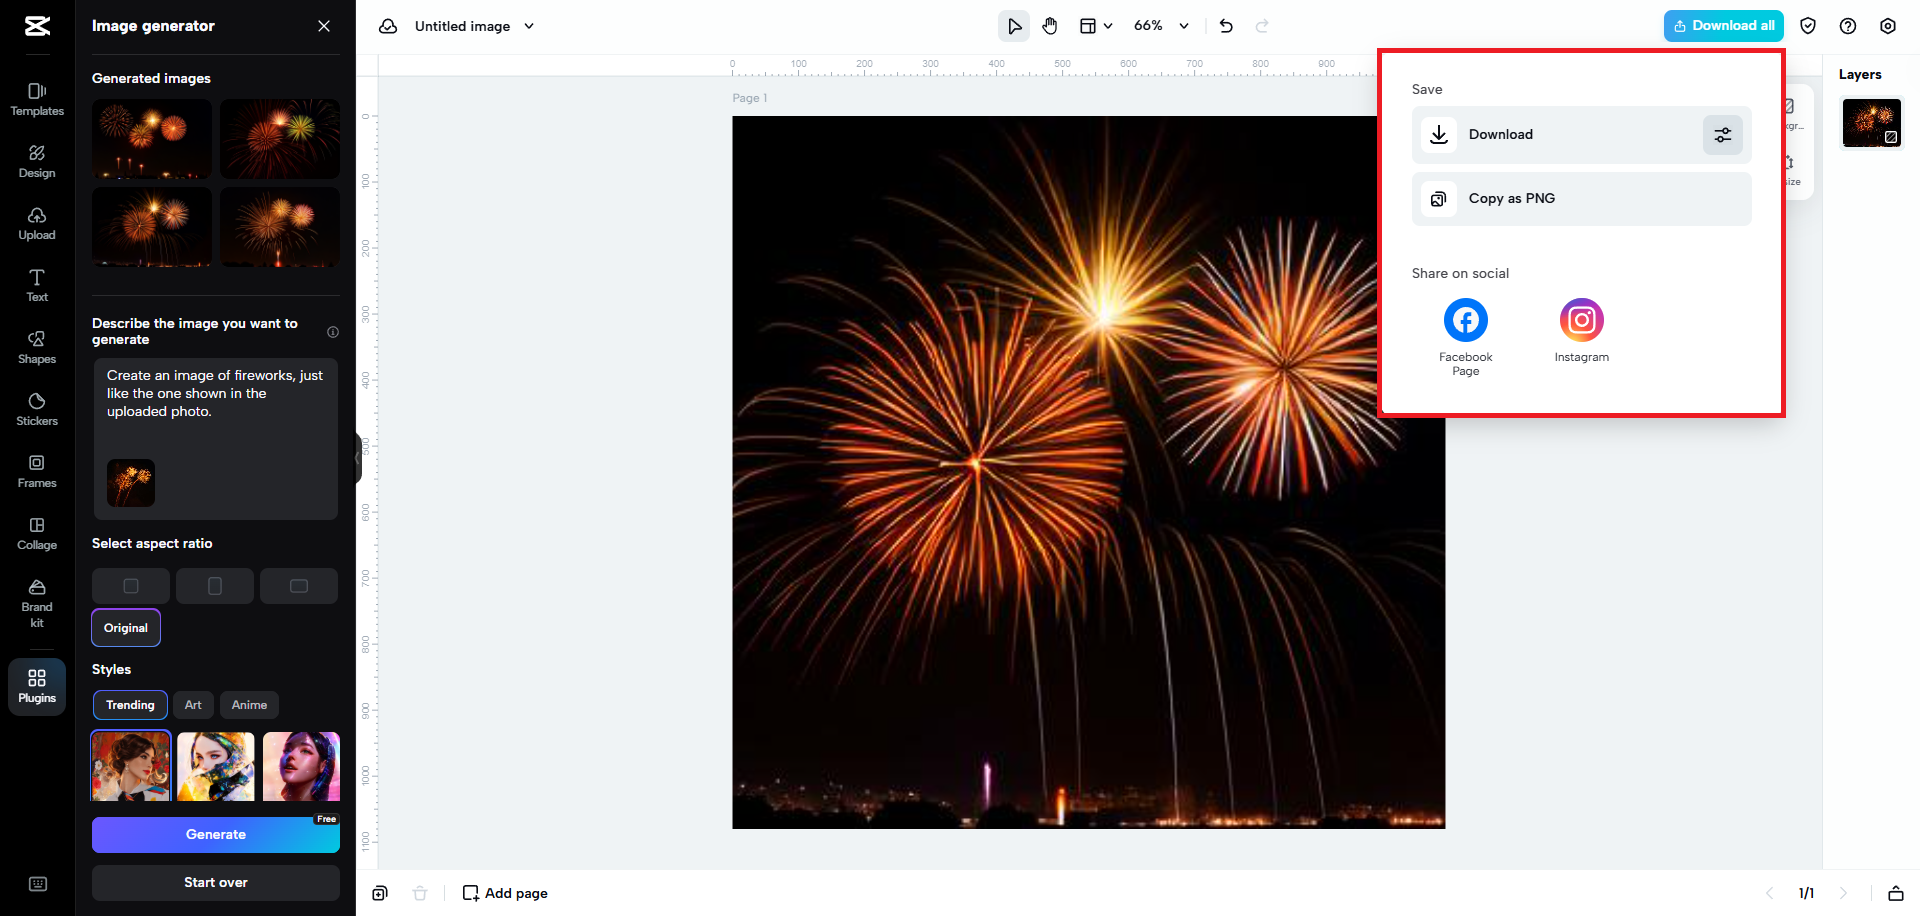Share image to Instagram

pos(1581,321)
